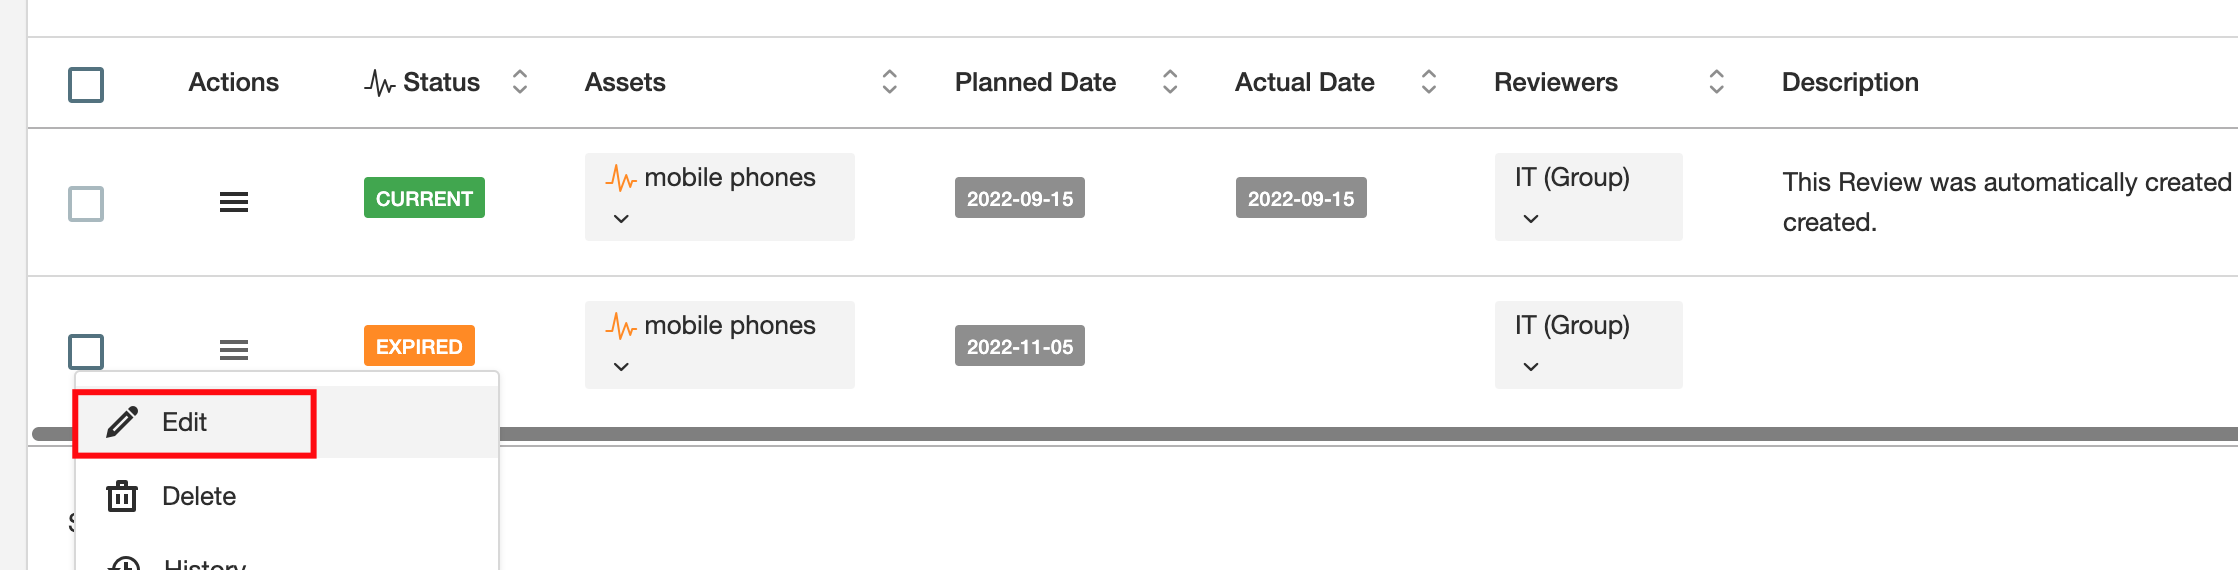Click the pencil Edit icon in the menu
The height and width of the screenshot is (570, 2238).
(122, 422)
